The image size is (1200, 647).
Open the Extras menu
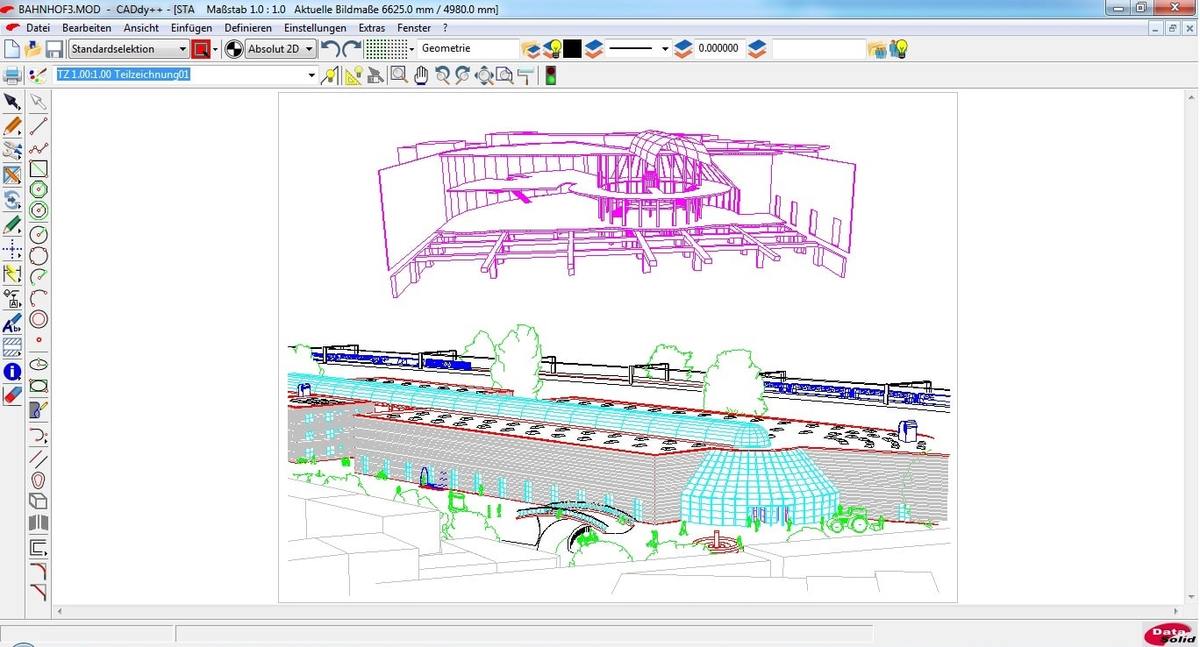371,28
